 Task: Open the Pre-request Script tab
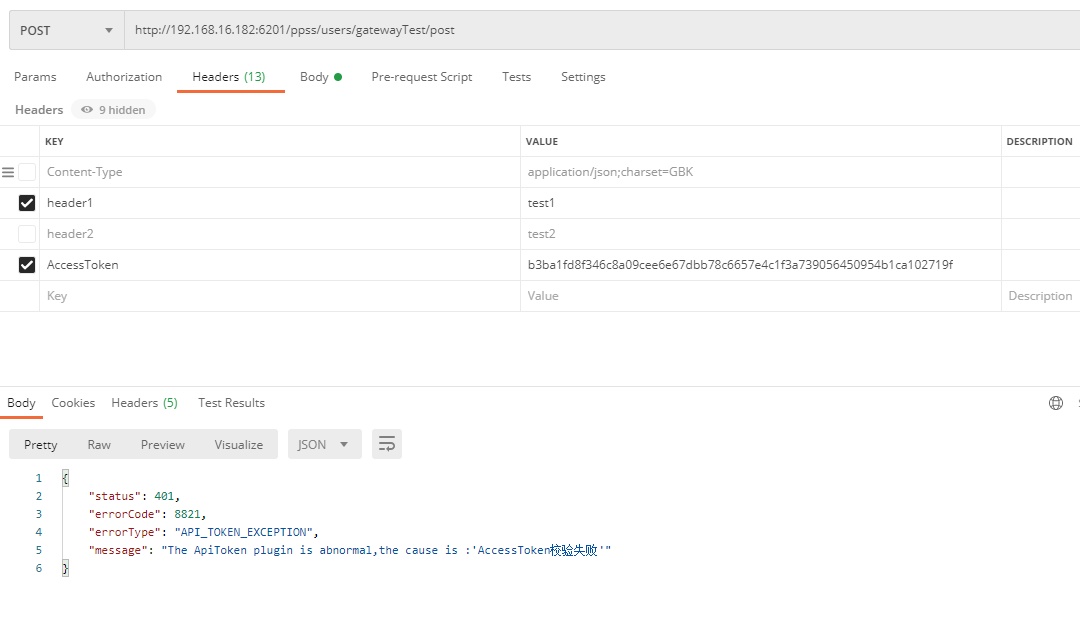[421, 77]
